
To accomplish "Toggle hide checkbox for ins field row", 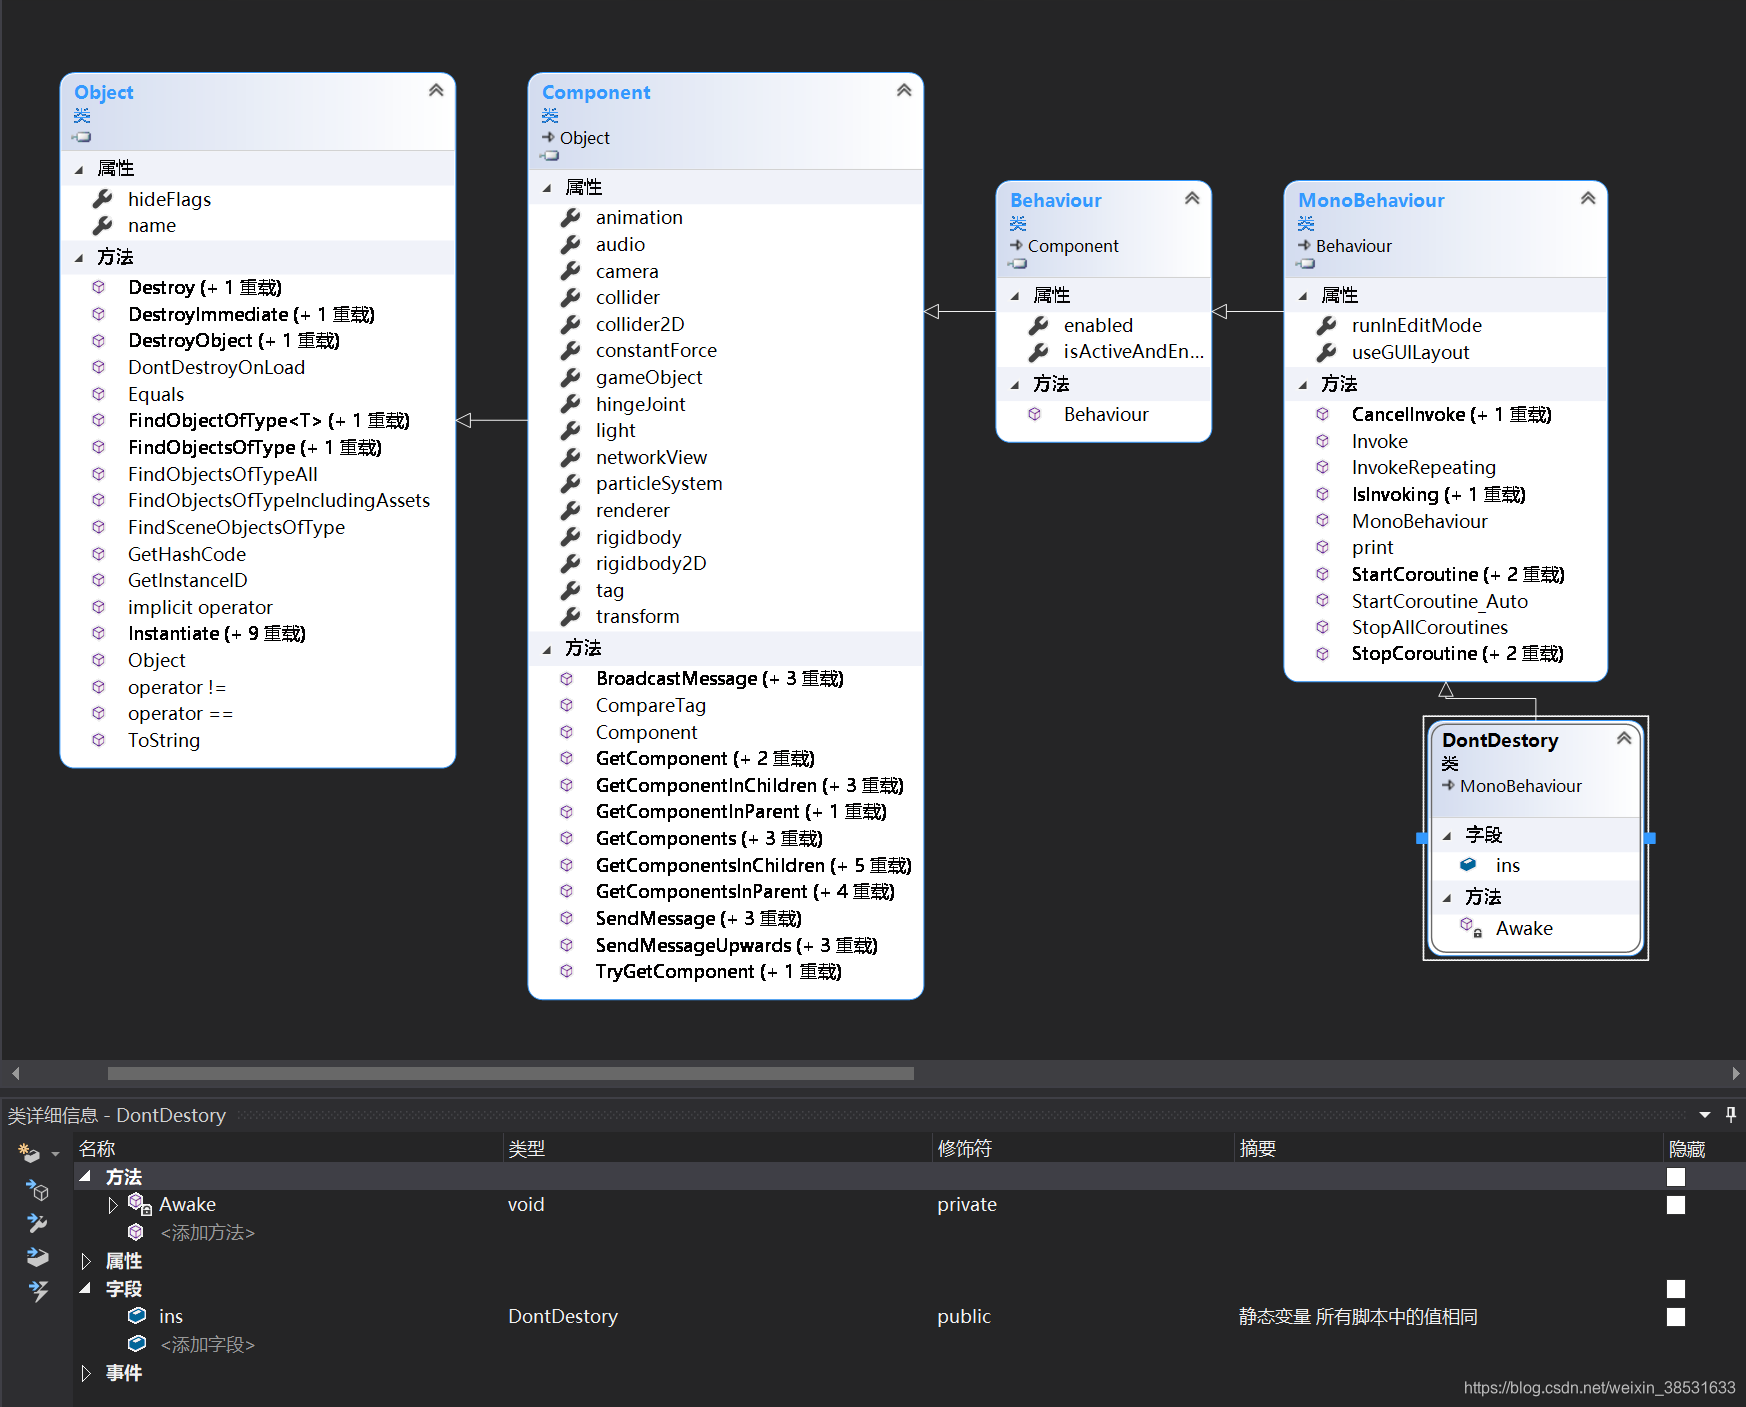I will coord(1676,1317).
